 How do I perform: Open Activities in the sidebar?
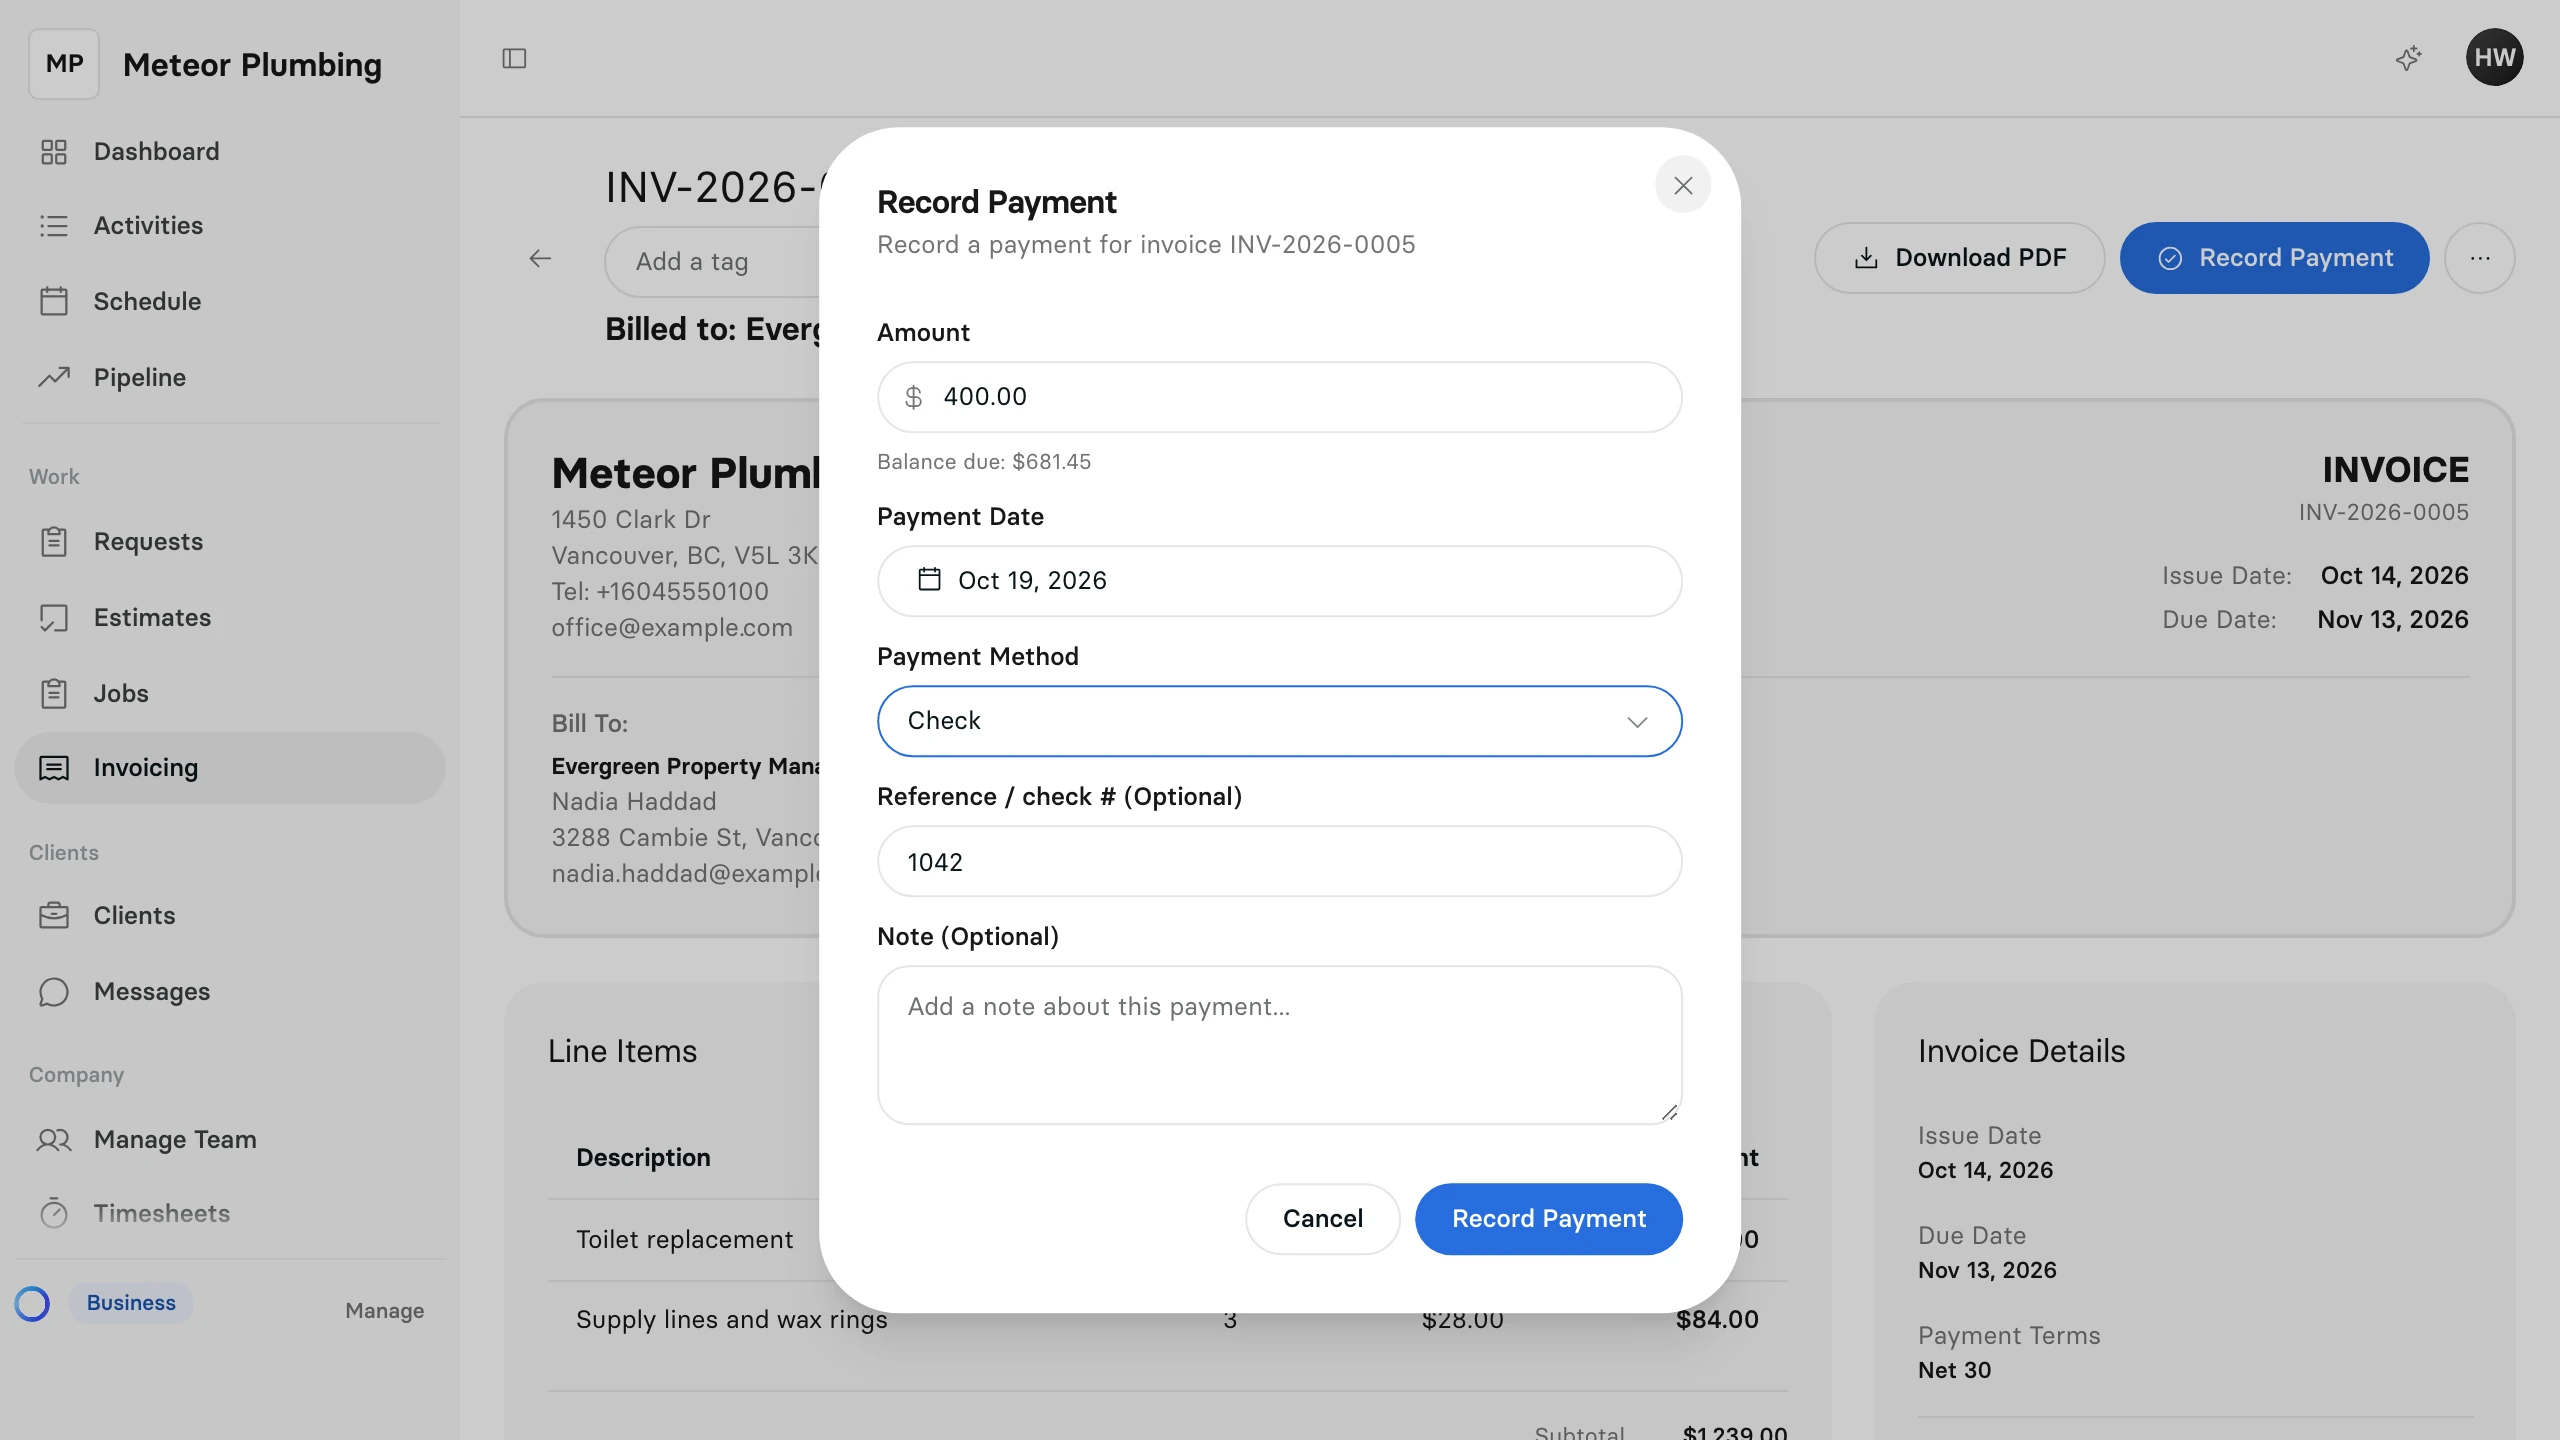pos(230,226)
